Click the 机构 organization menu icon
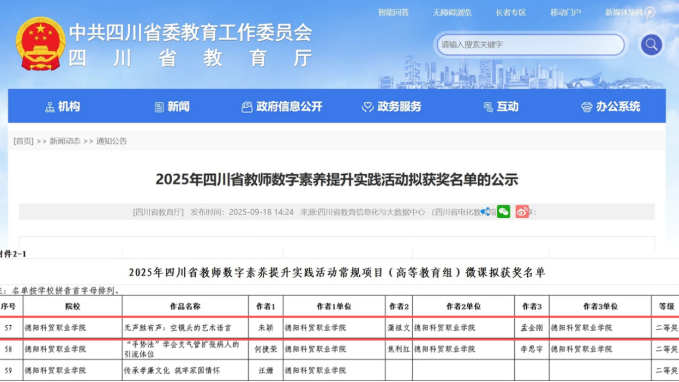Viewport: 679px width, 382px height. tap(50, 107)
